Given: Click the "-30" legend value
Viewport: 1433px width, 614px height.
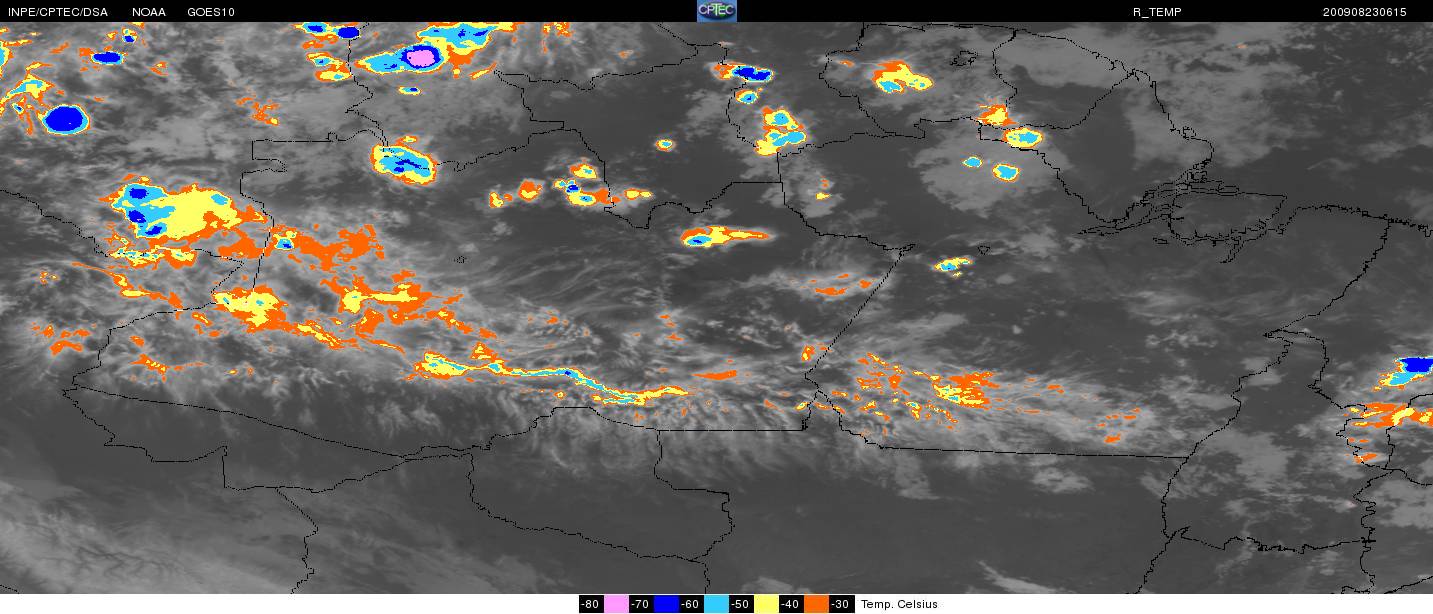Looking at the screenshot, I should pyautogui.click(x=841, y=604).
